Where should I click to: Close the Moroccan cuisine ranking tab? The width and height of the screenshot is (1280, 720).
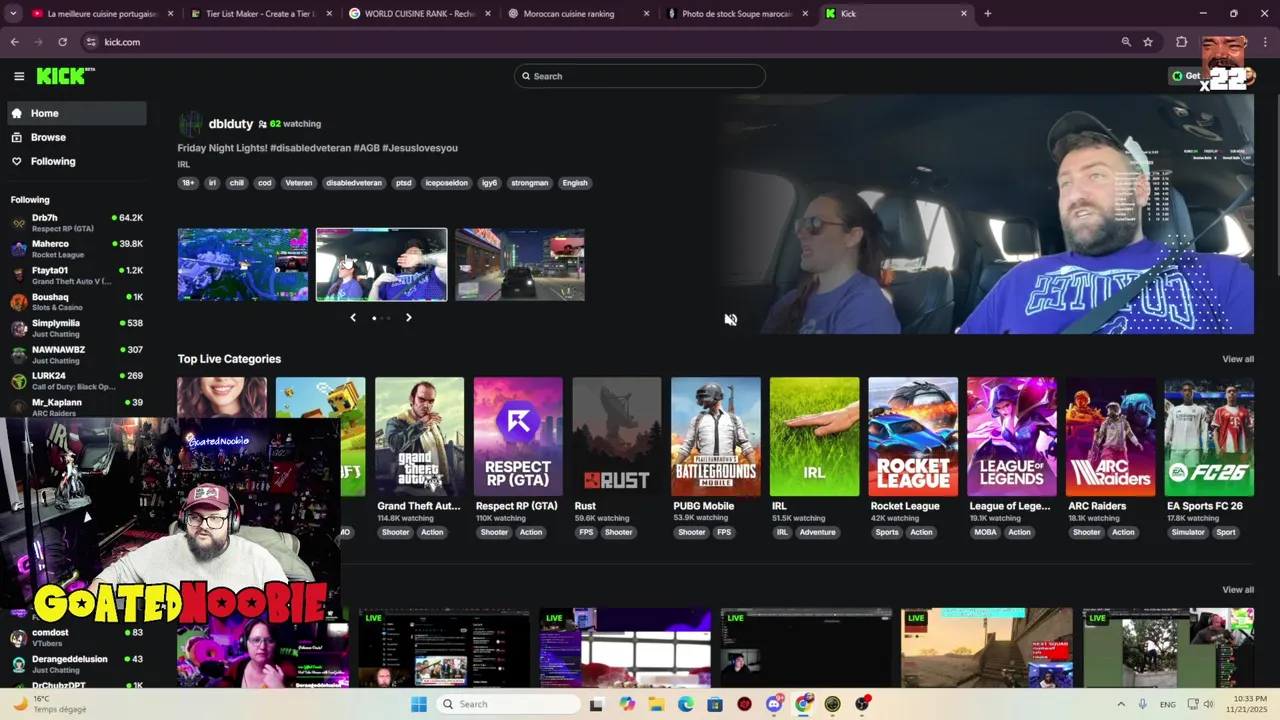tap(646, 14)
